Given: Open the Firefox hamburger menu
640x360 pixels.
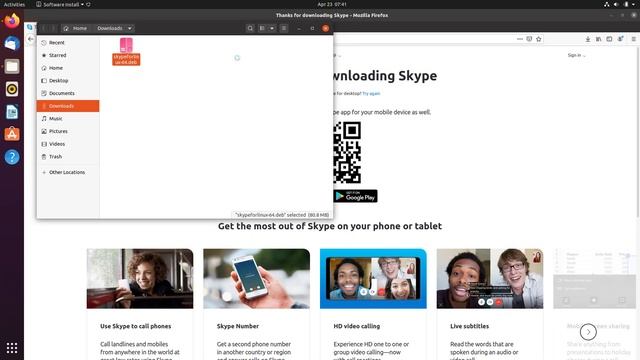Looking at the screenshot, I should click(x=633, y=39).
